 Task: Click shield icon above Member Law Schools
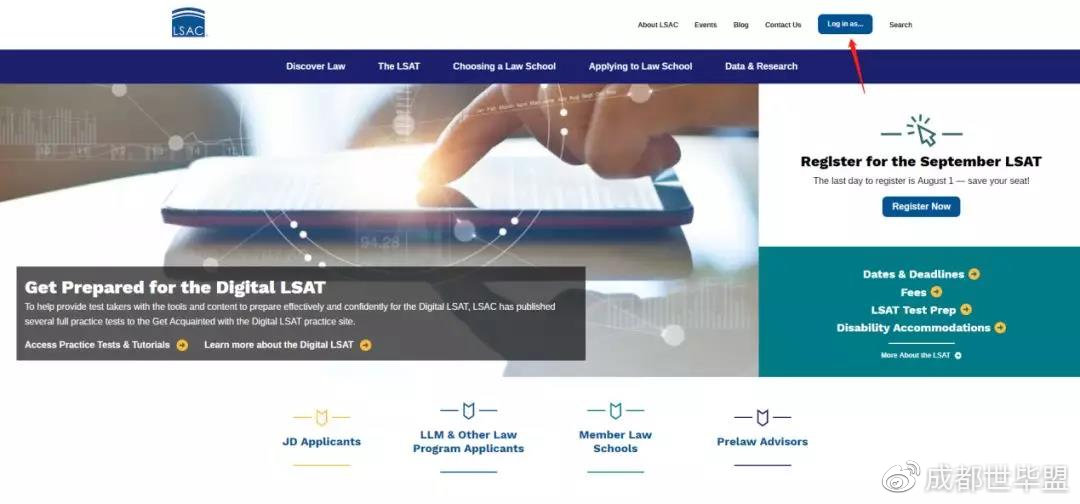tap(615, 411)
